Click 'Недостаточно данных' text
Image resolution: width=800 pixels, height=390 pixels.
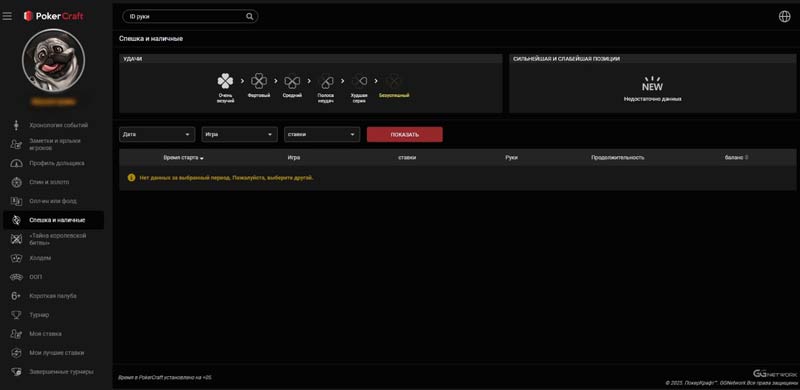pos(652,99)
